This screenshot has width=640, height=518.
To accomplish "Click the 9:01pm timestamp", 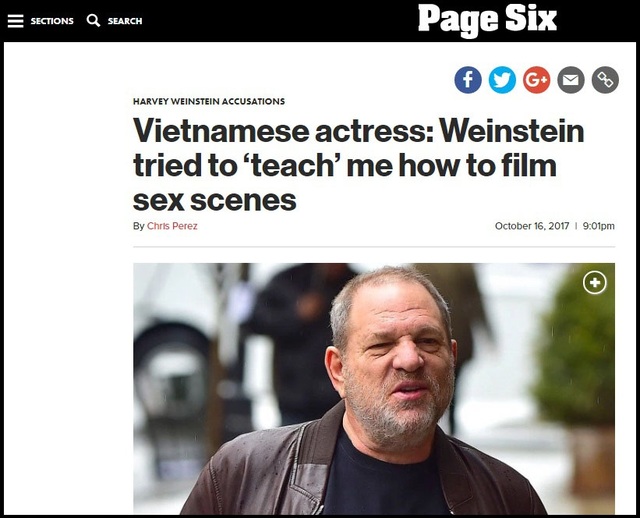I will pos(599,226).
